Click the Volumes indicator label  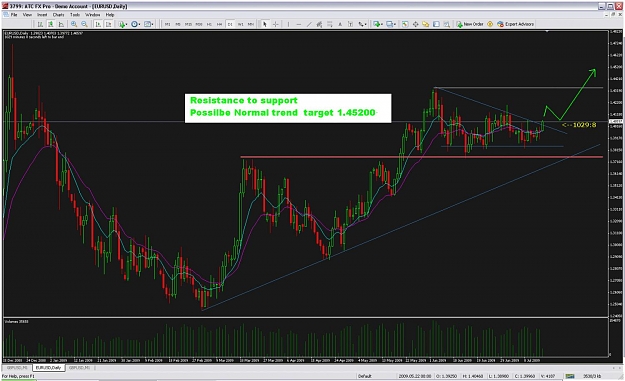16,321
